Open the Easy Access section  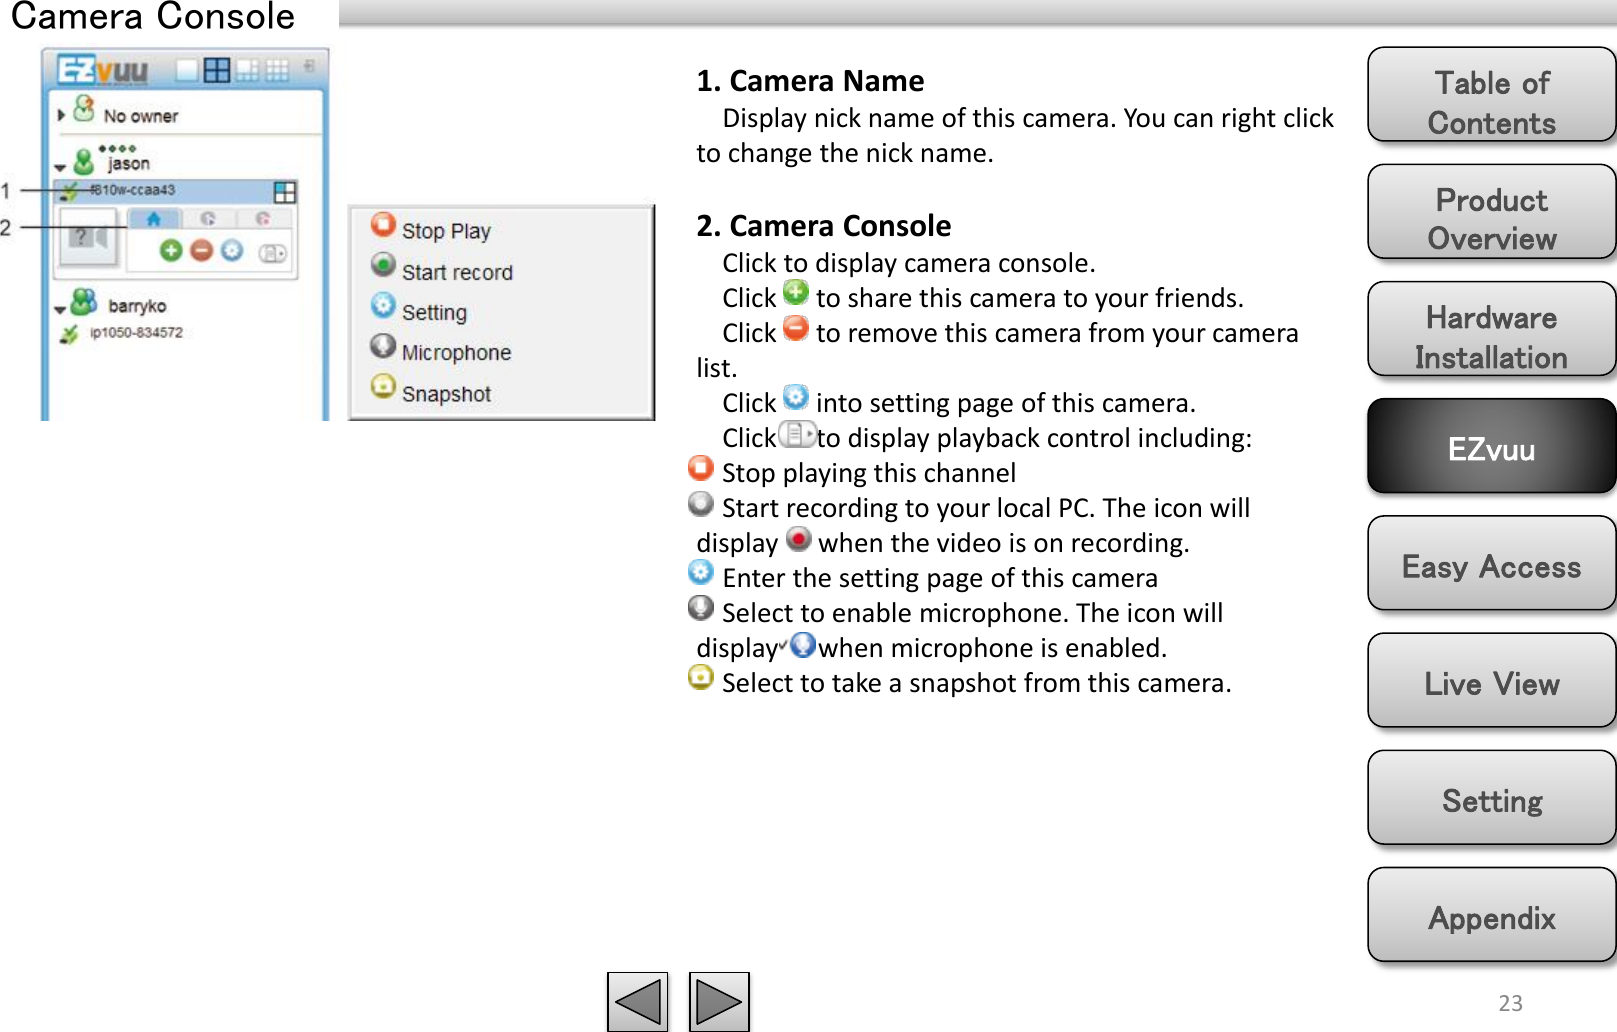[1491, 564]
